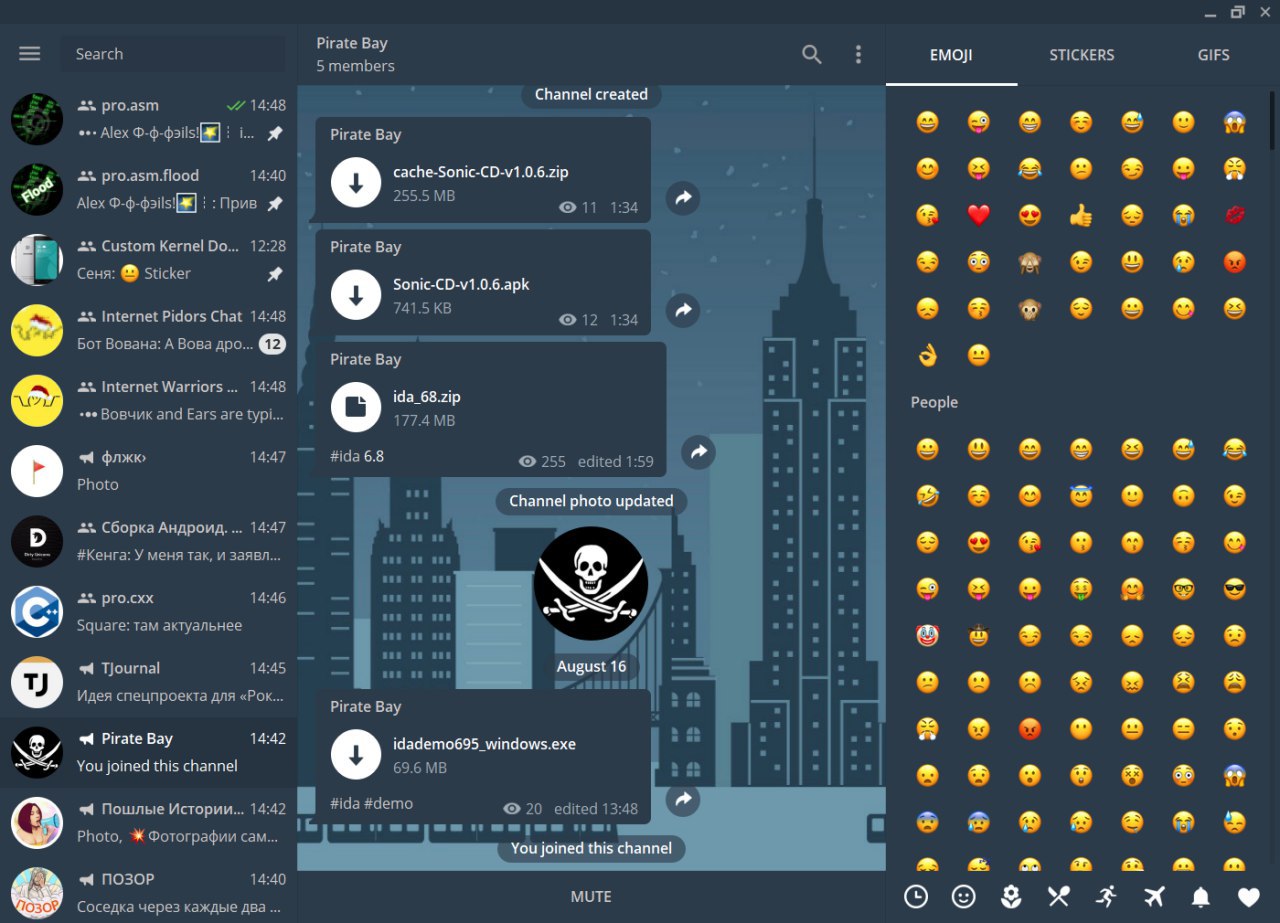Jump to Travel emoji category airplane
1280x923 pixels.
pyautogui.click(x=1154, y=897)
